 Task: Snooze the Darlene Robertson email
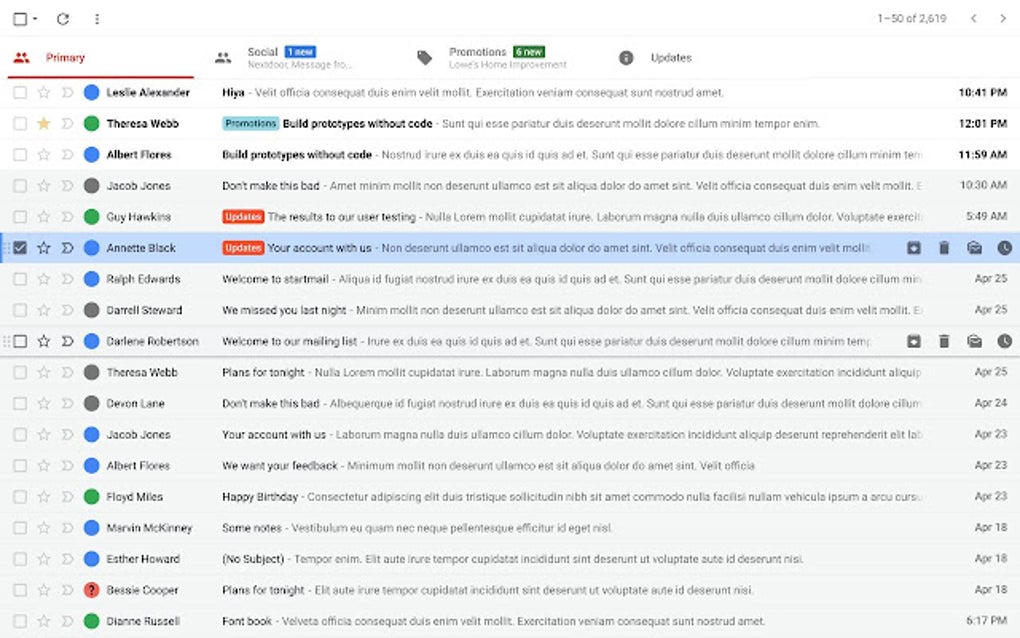1005,341
